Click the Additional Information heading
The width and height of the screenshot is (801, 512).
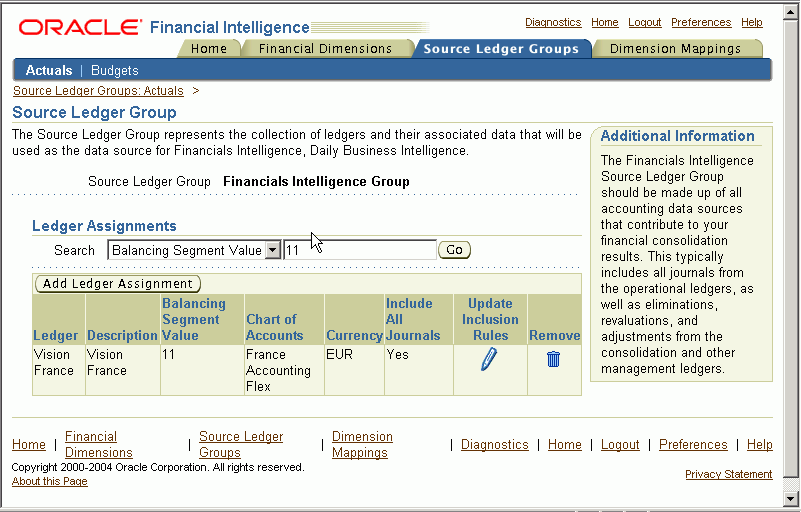(677, 136)
